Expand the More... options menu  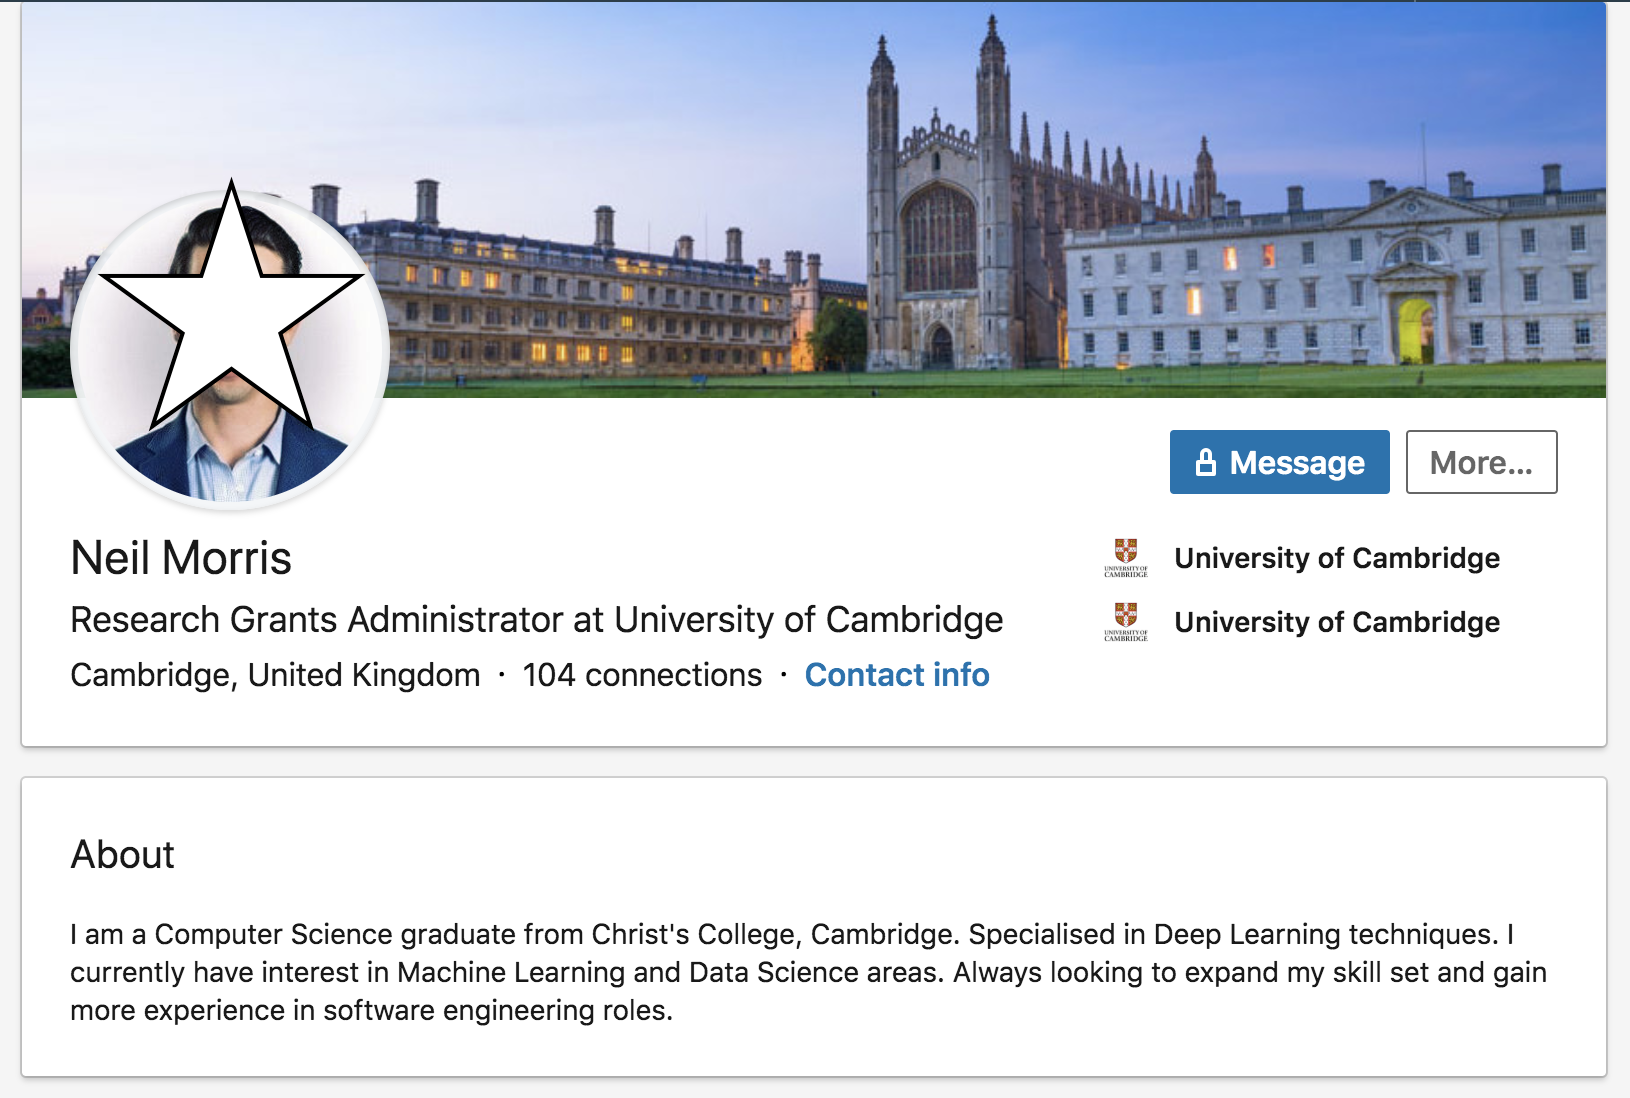point(1481,462)
